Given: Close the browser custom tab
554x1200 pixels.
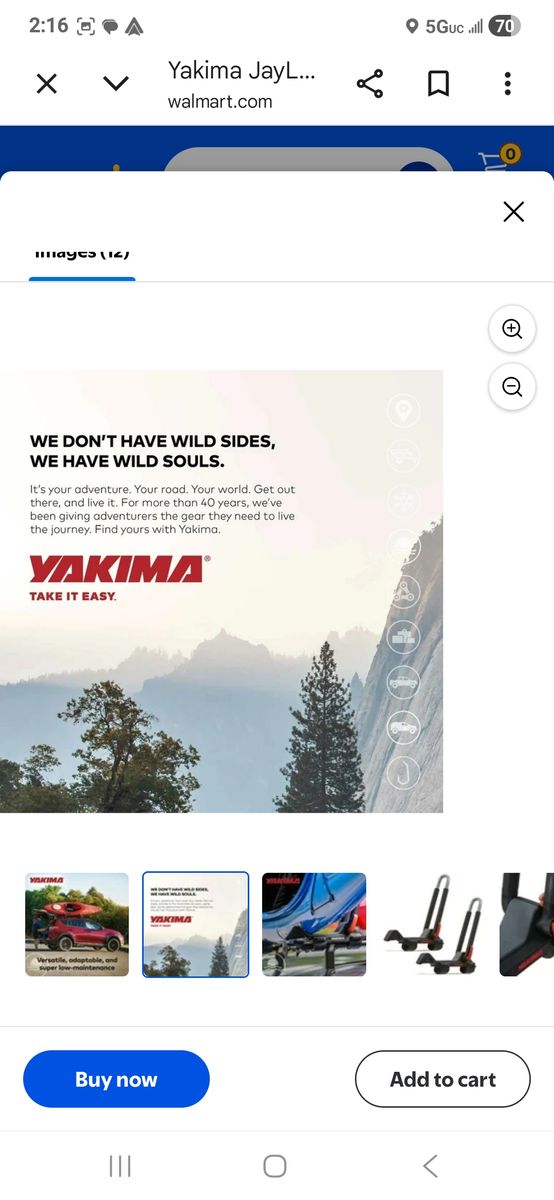Looking at the screenshot, I should [x=46, y=84].
